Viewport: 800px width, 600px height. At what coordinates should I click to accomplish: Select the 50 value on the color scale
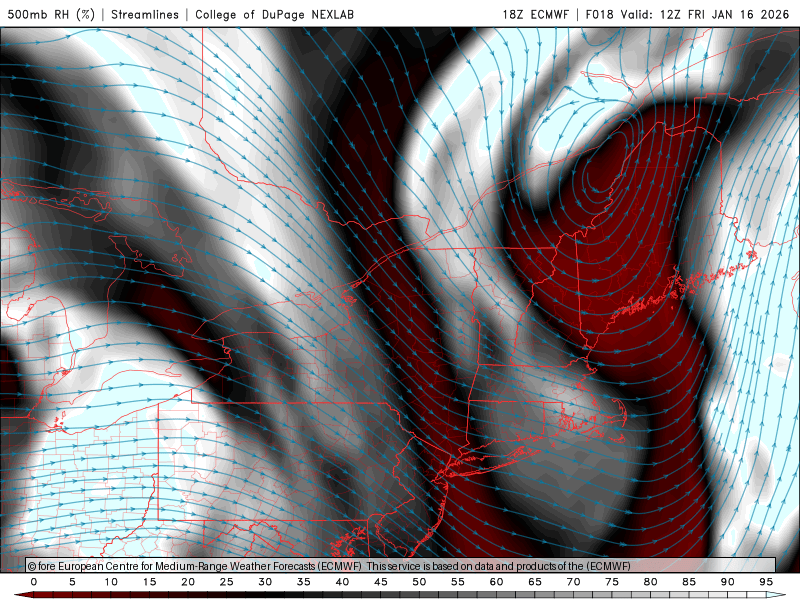(x=419, y=582)
